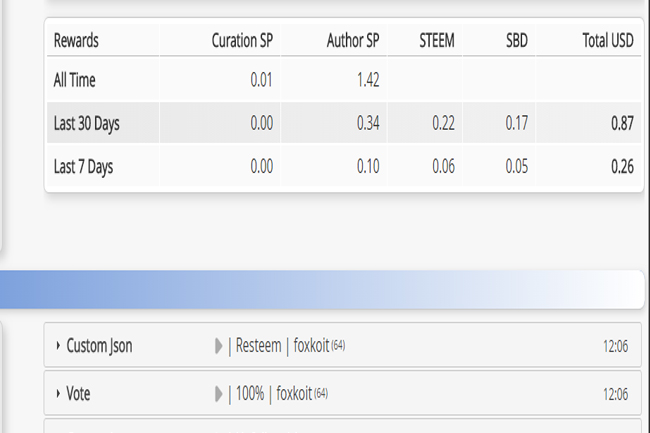
Task: Select the Last 7 Days rewards row
Action: (x=83, y=167)
